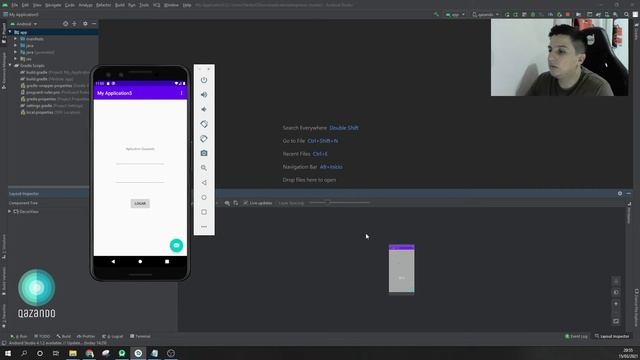Open the Help menu
Screen dimensions: 640x360
pyautogui.click(x=187, y=5)
